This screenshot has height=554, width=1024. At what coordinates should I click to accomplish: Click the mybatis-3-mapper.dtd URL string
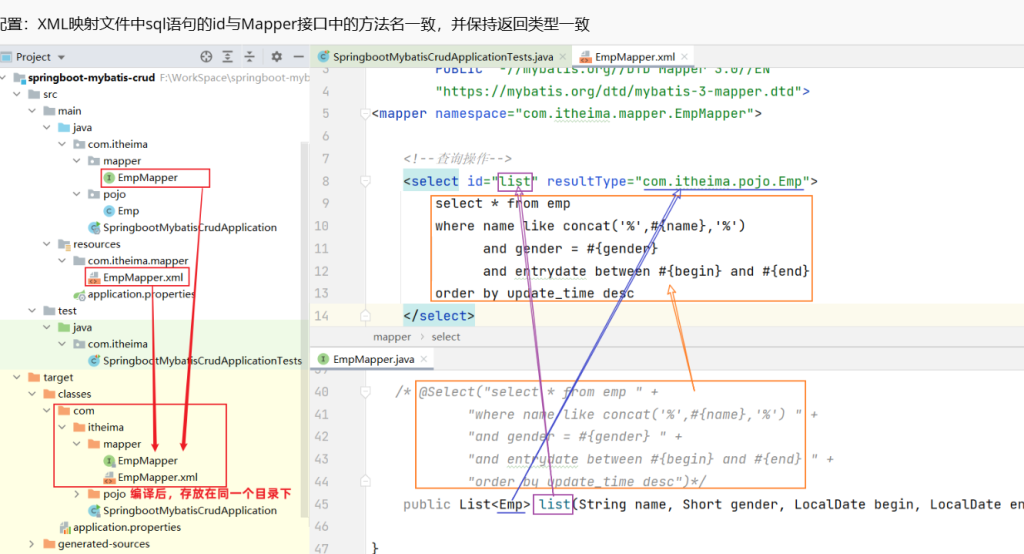[619, 91]
